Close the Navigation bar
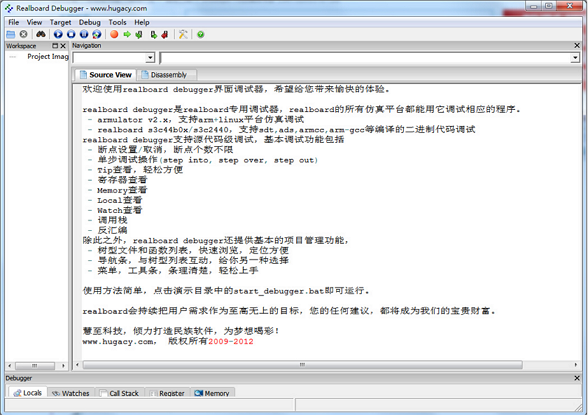This screenshot has height=415, width=588. pos(577,45)
